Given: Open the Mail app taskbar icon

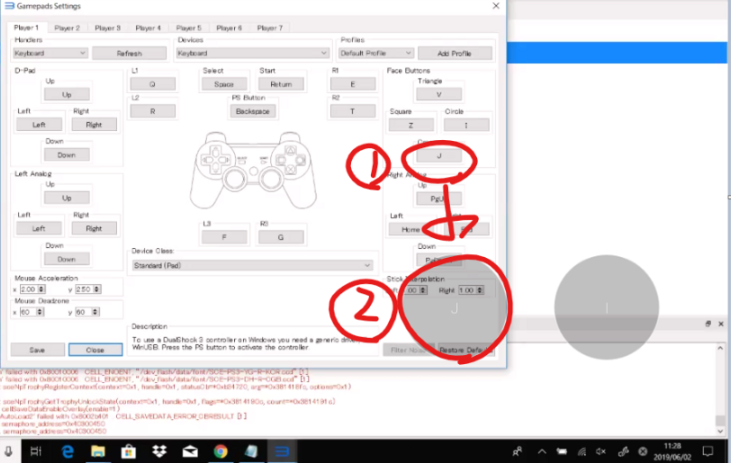Looking at the screenshot, I should coord(190,451).
